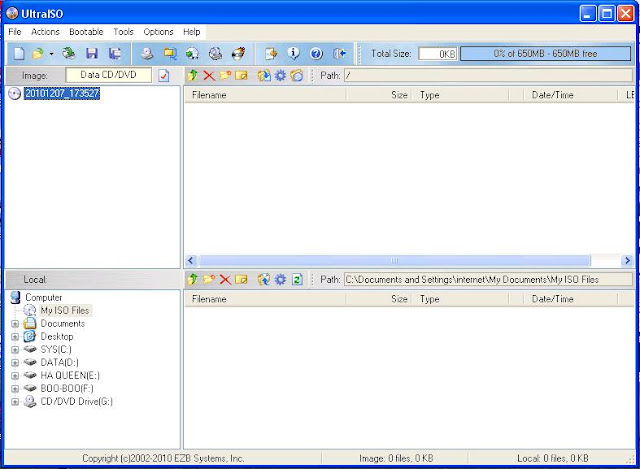Click the Add Files toolbar icon

[271, 53]
